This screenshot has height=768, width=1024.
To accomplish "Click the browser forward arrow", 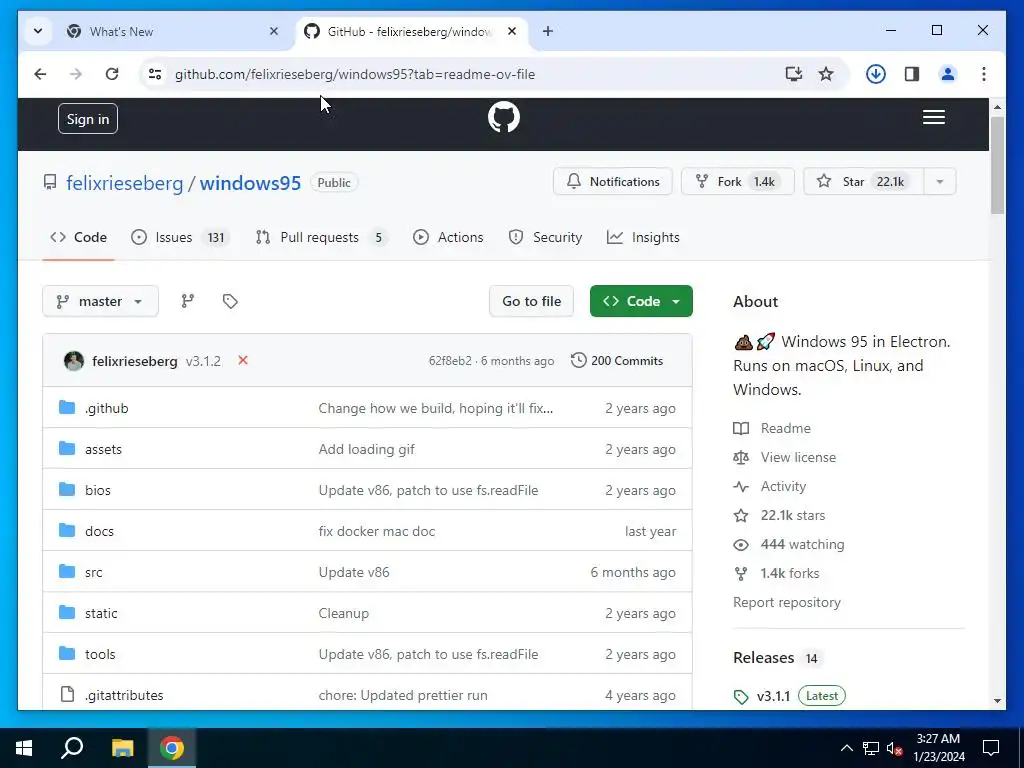I will 76,74.
